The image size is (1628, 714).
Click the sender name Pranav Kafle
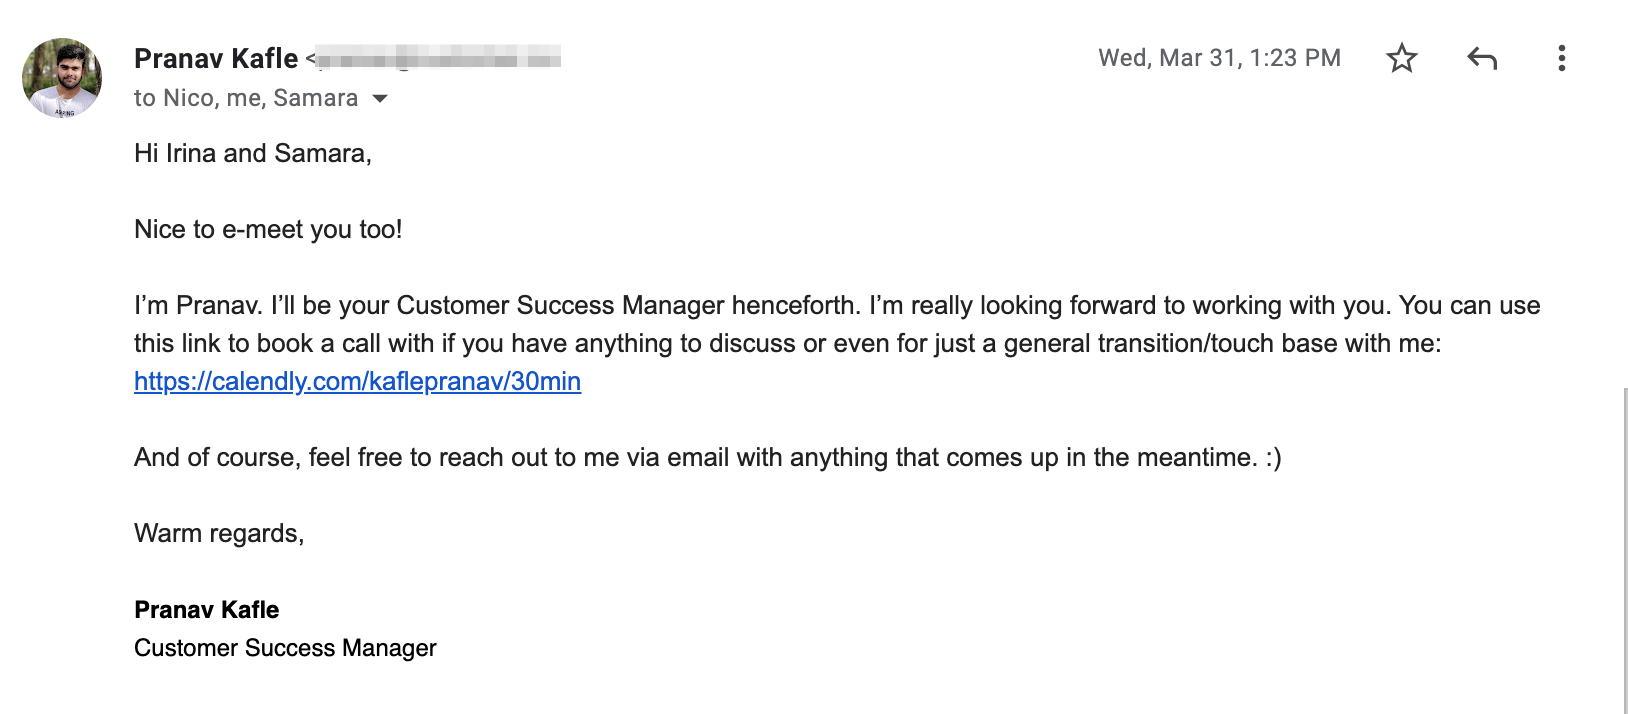coord(215,58)
